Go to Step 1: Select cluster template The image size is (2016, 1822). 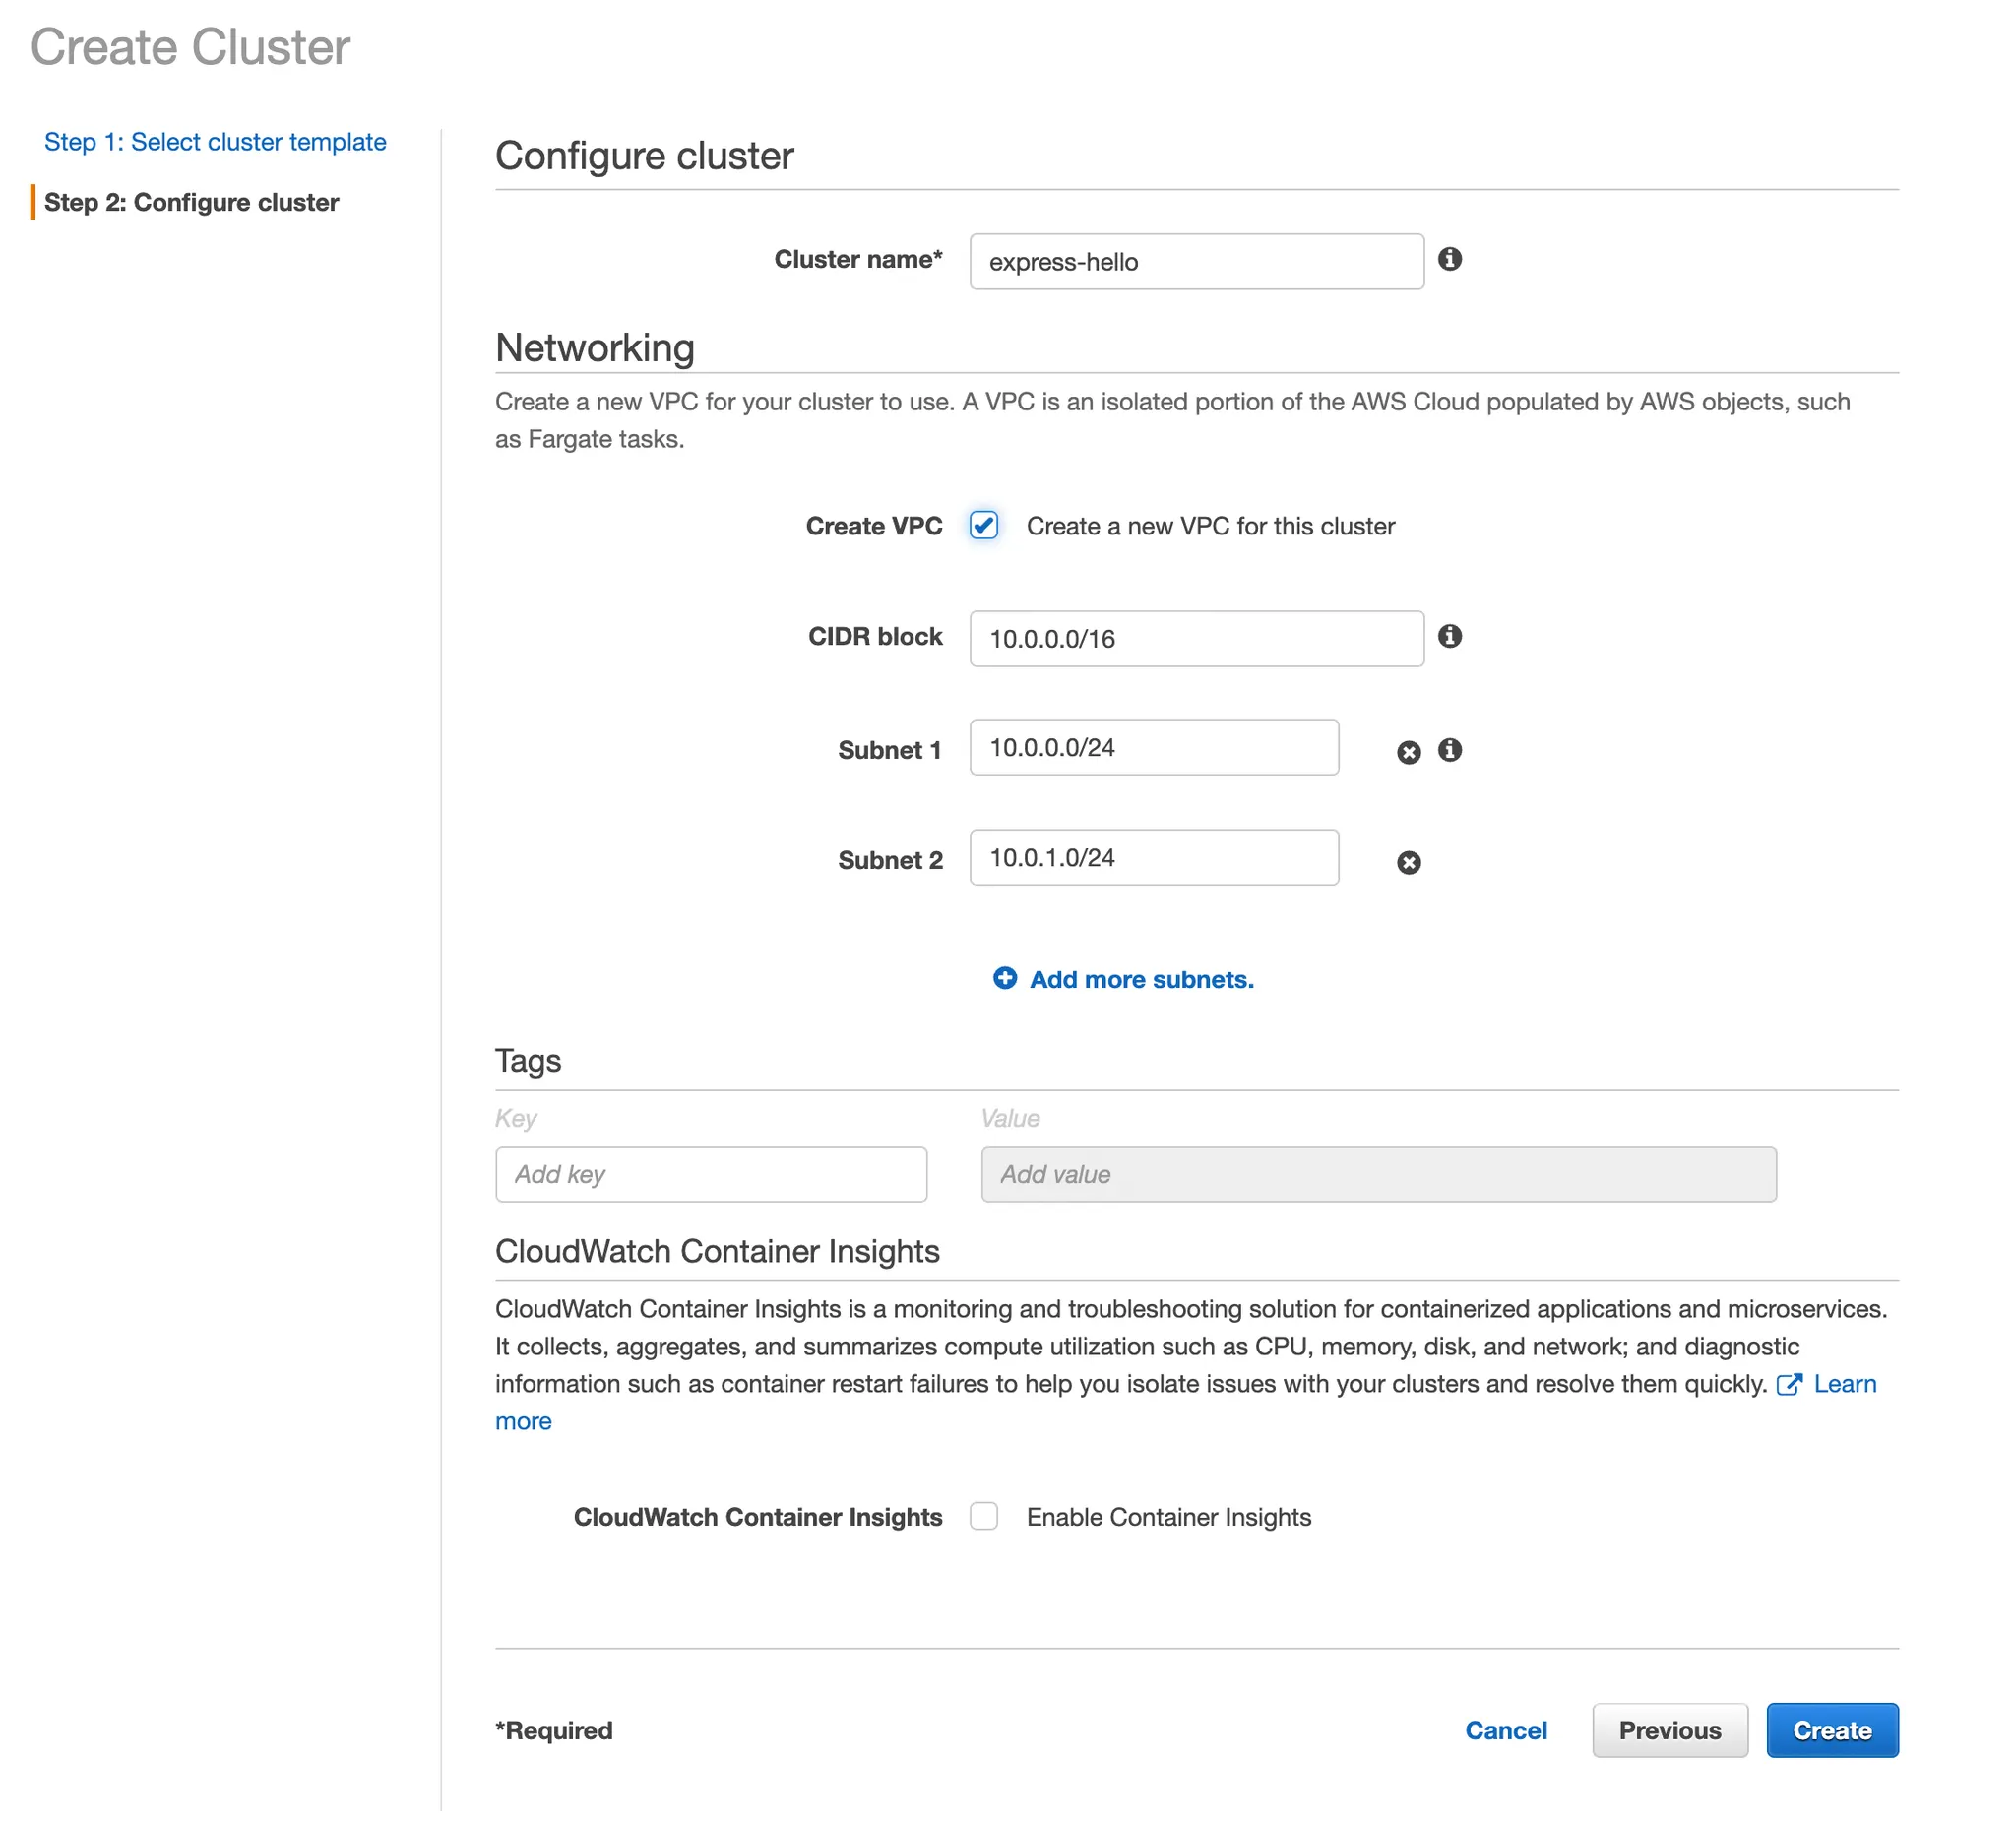(x=215, y=142)
